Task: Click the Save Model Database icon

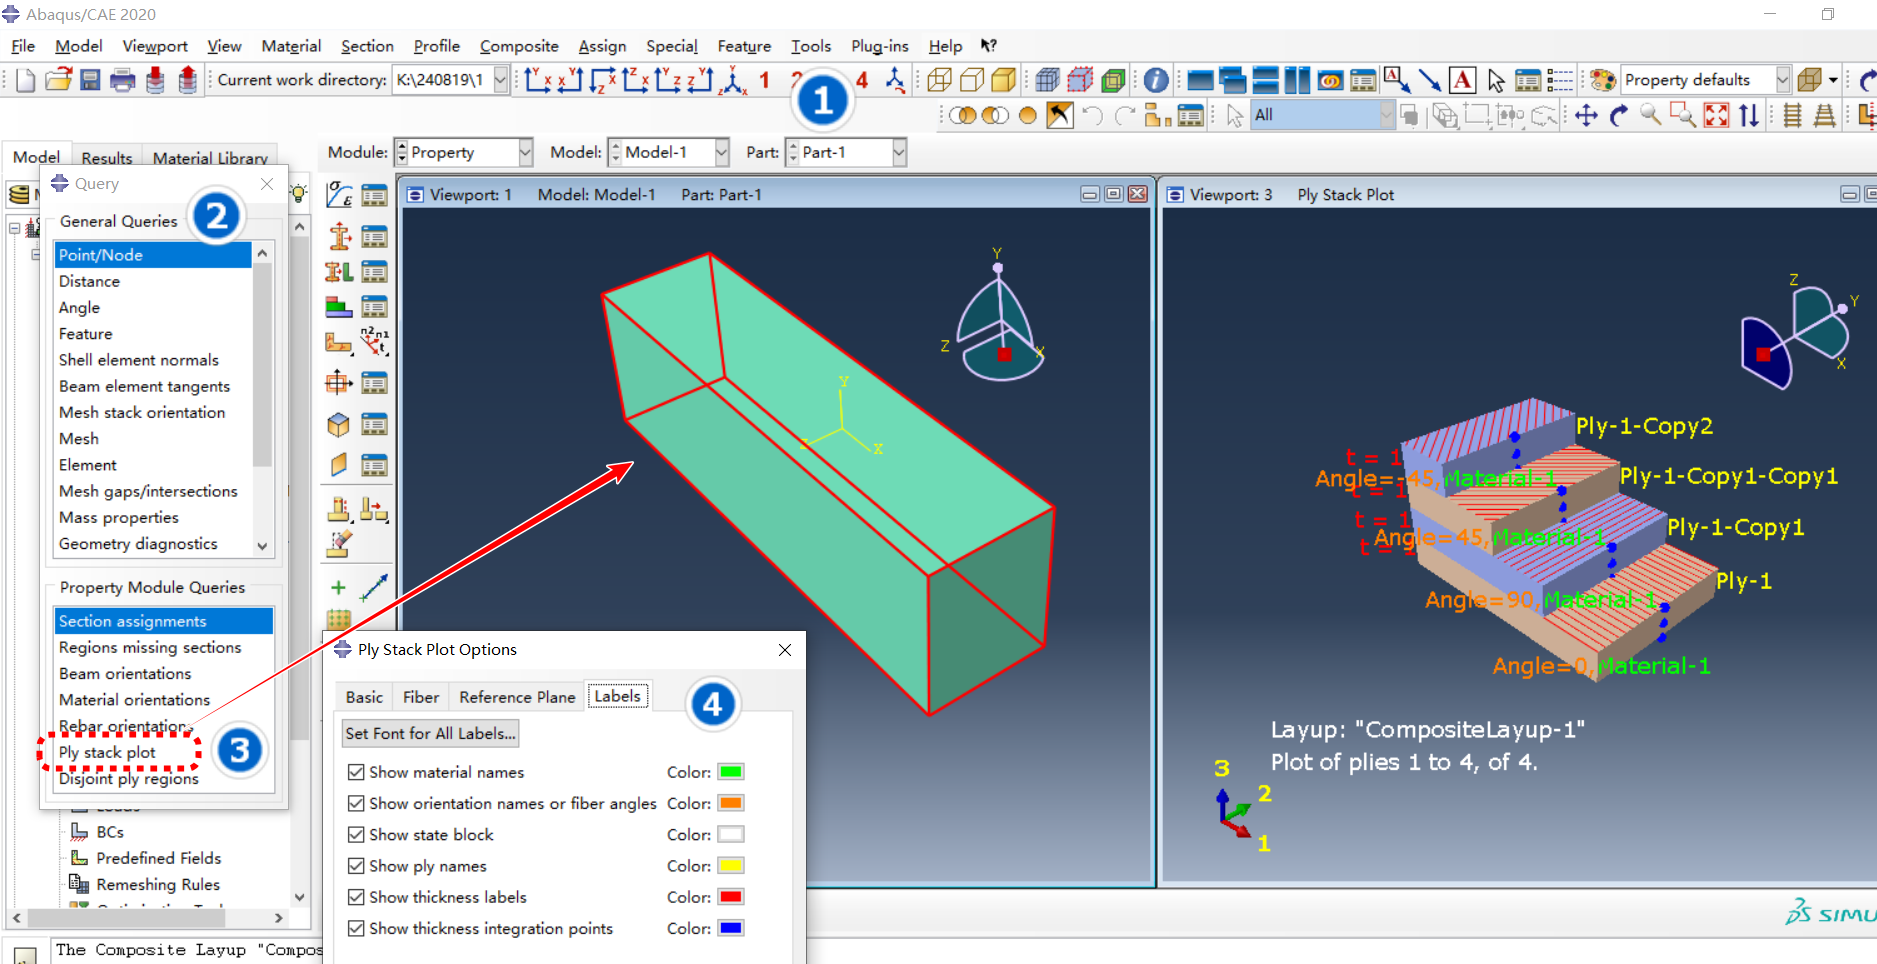Action: pos(90,80)
